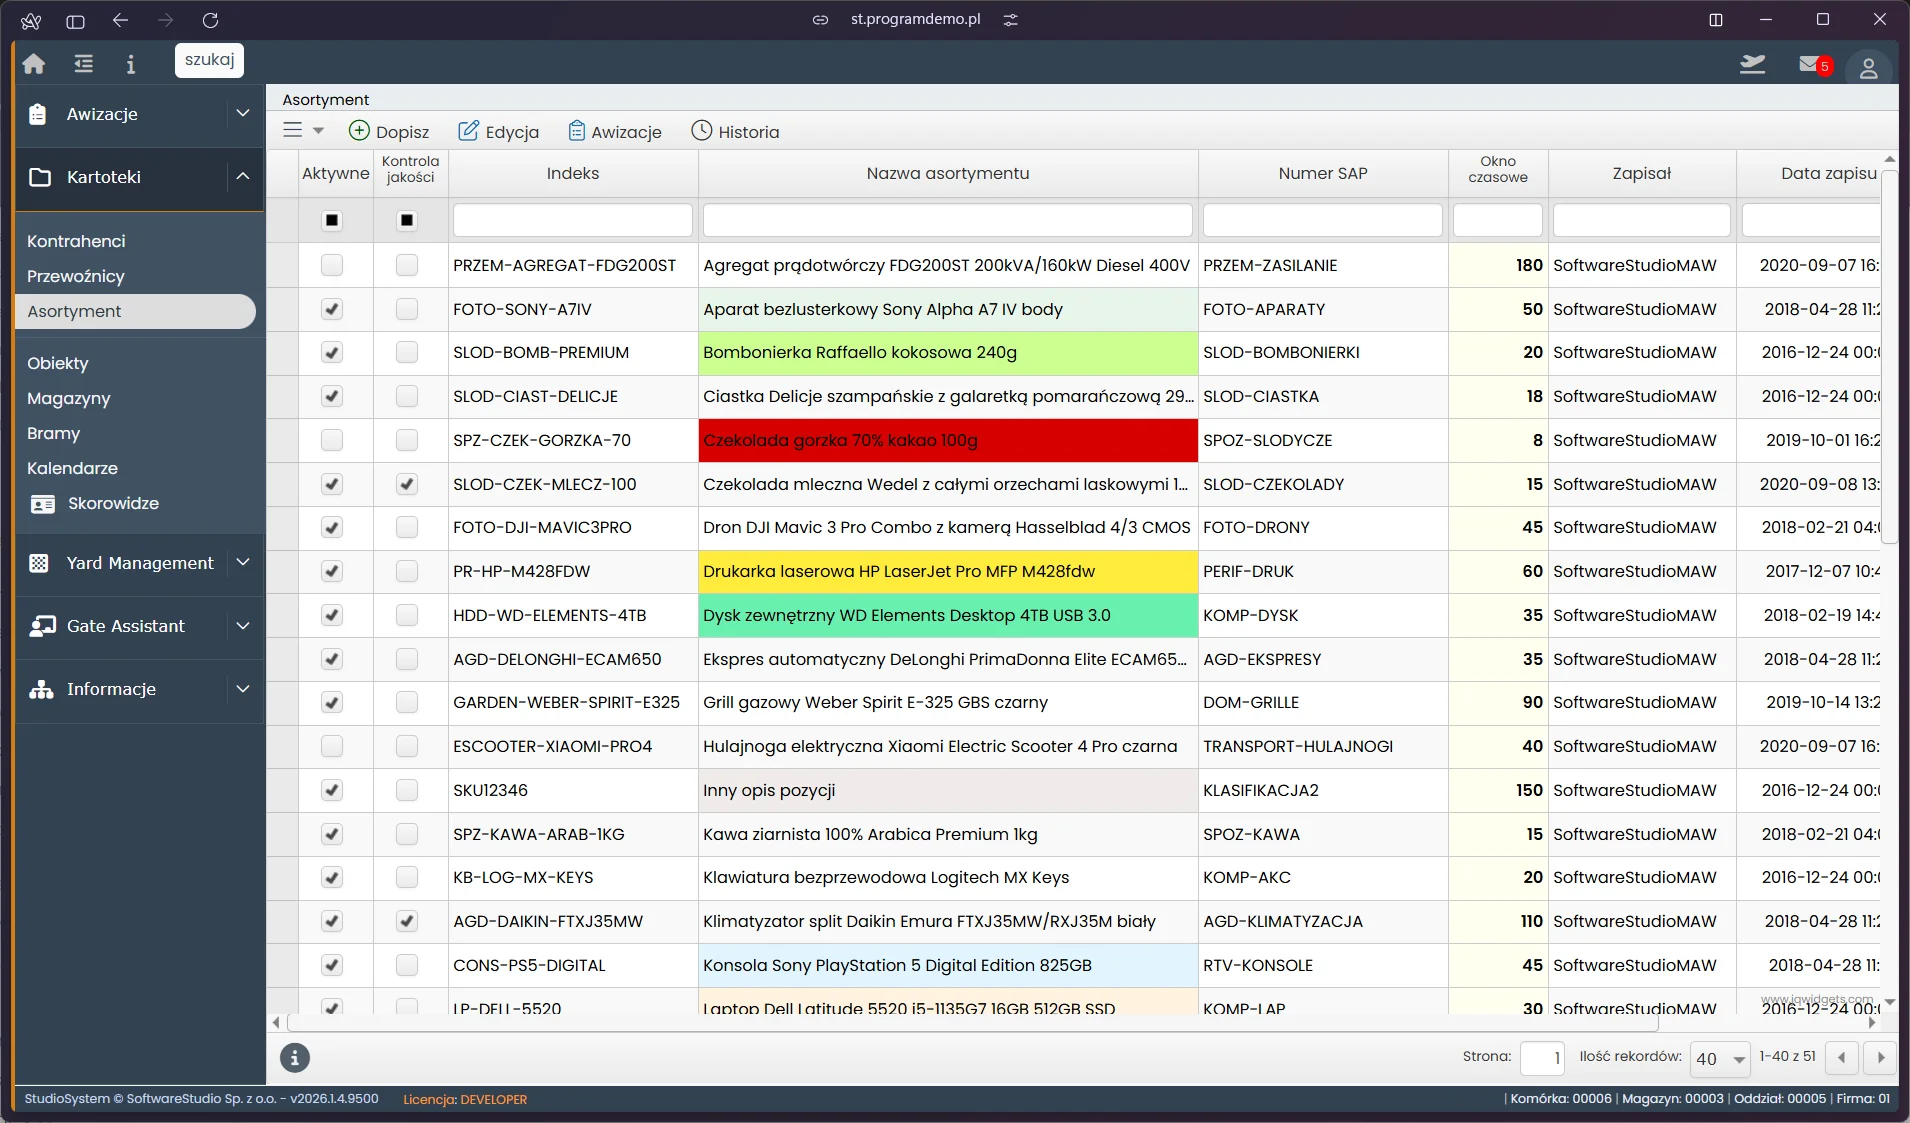The width and height of the screenshot is (1910, 1123).
Task: Toggle the Kontrola jakości filter checkbox
Action: pos(407,220)
